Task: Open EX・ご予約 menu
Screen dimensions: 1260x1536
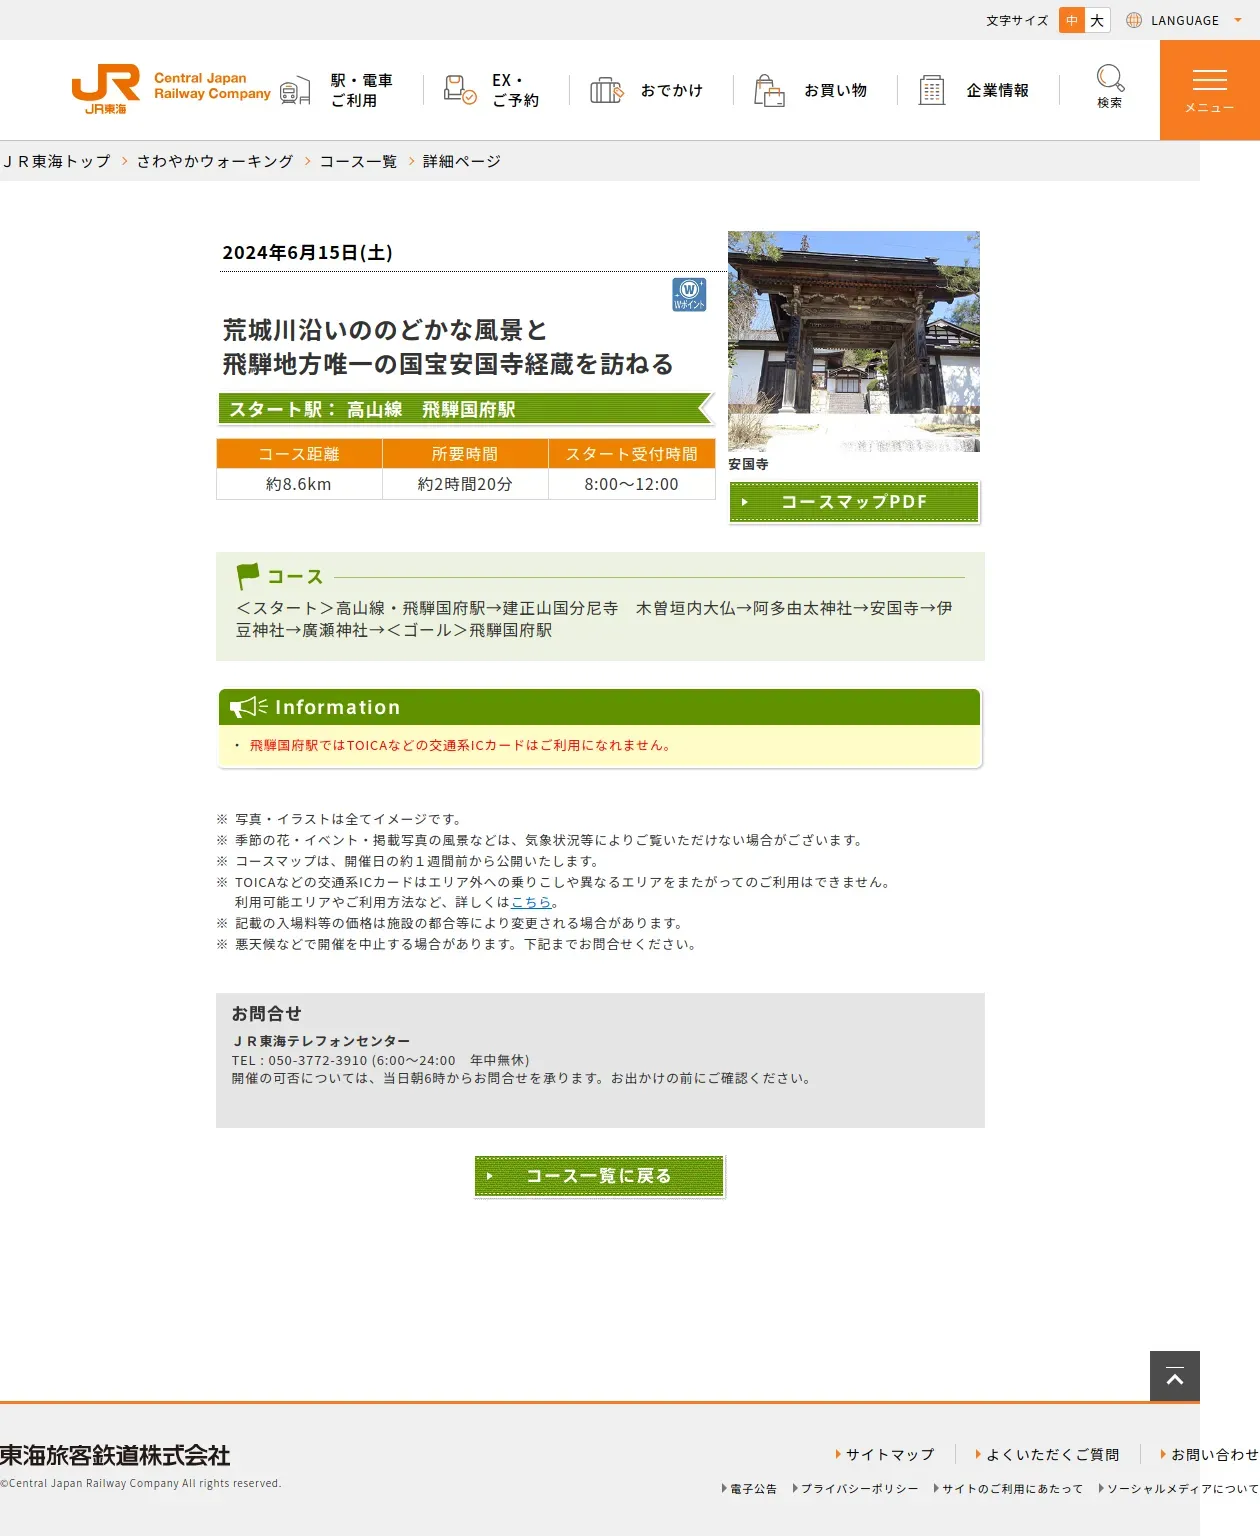Action: coord(516,90)
